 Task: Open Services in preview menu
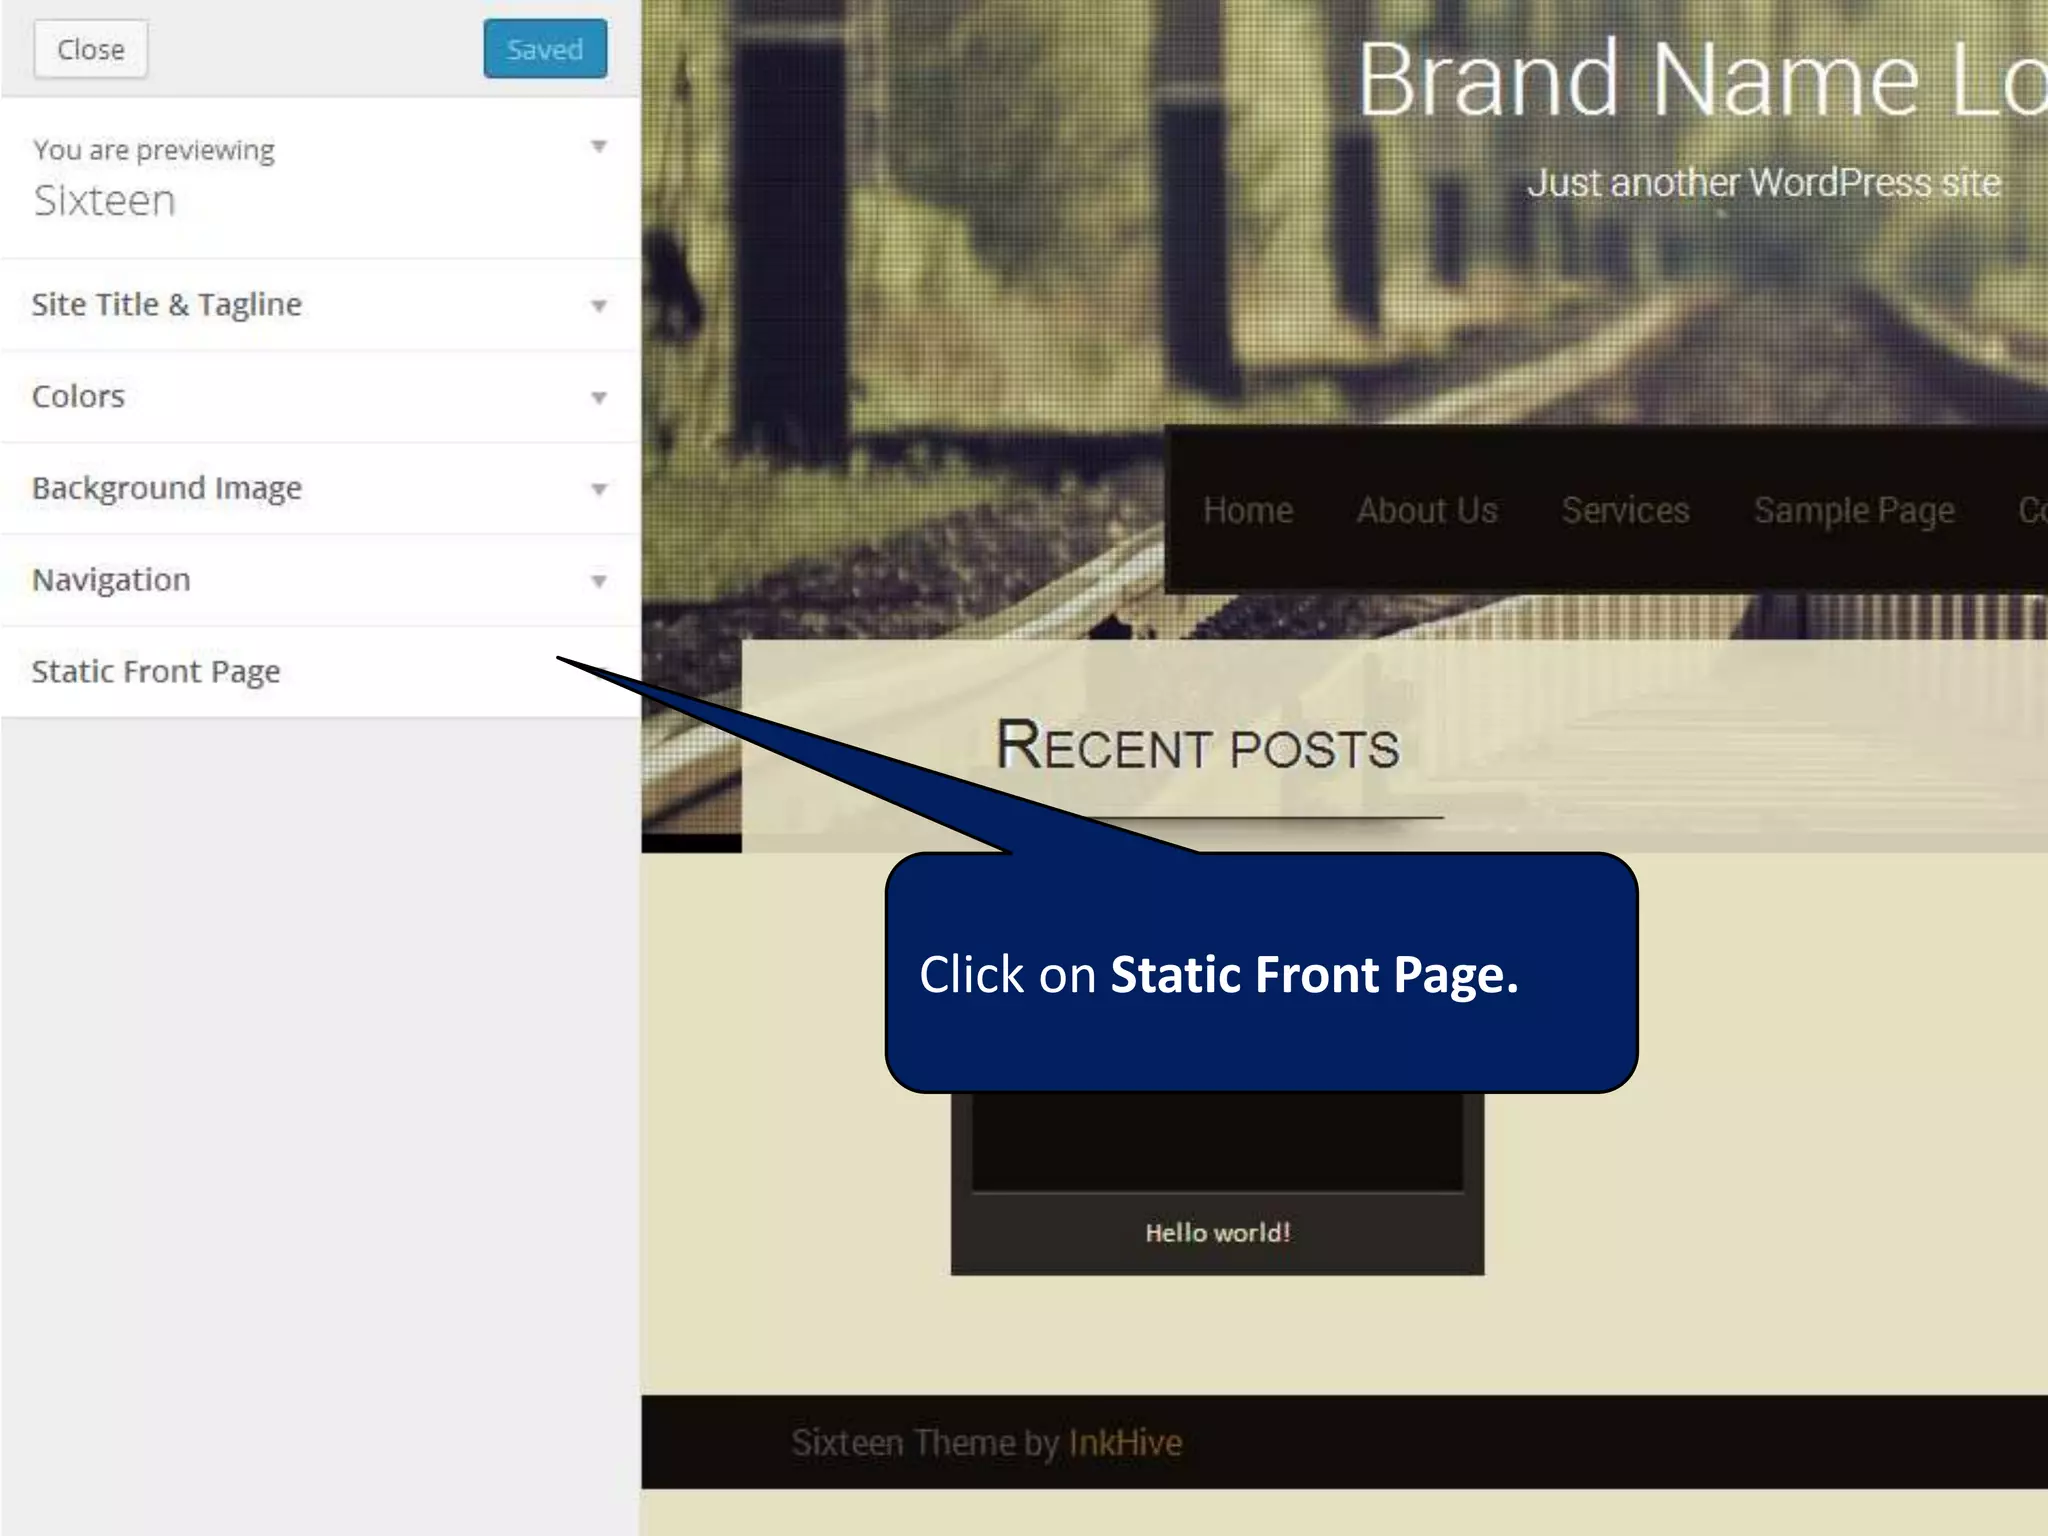pos(1625,510)
